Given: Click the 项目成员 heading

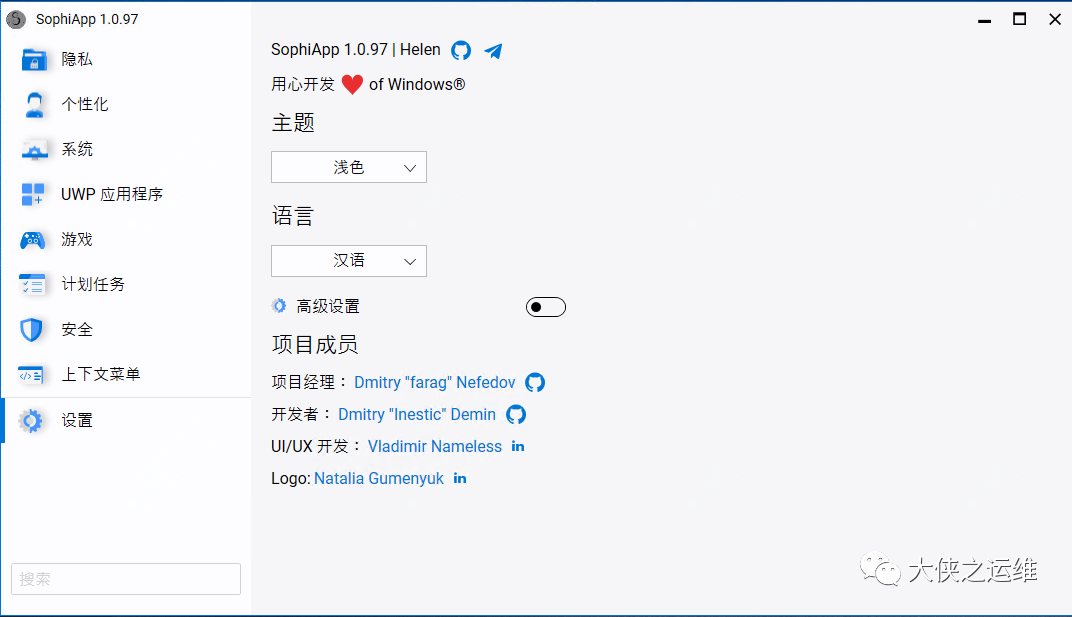Looking at the screenshot, I should pos(314,344).
